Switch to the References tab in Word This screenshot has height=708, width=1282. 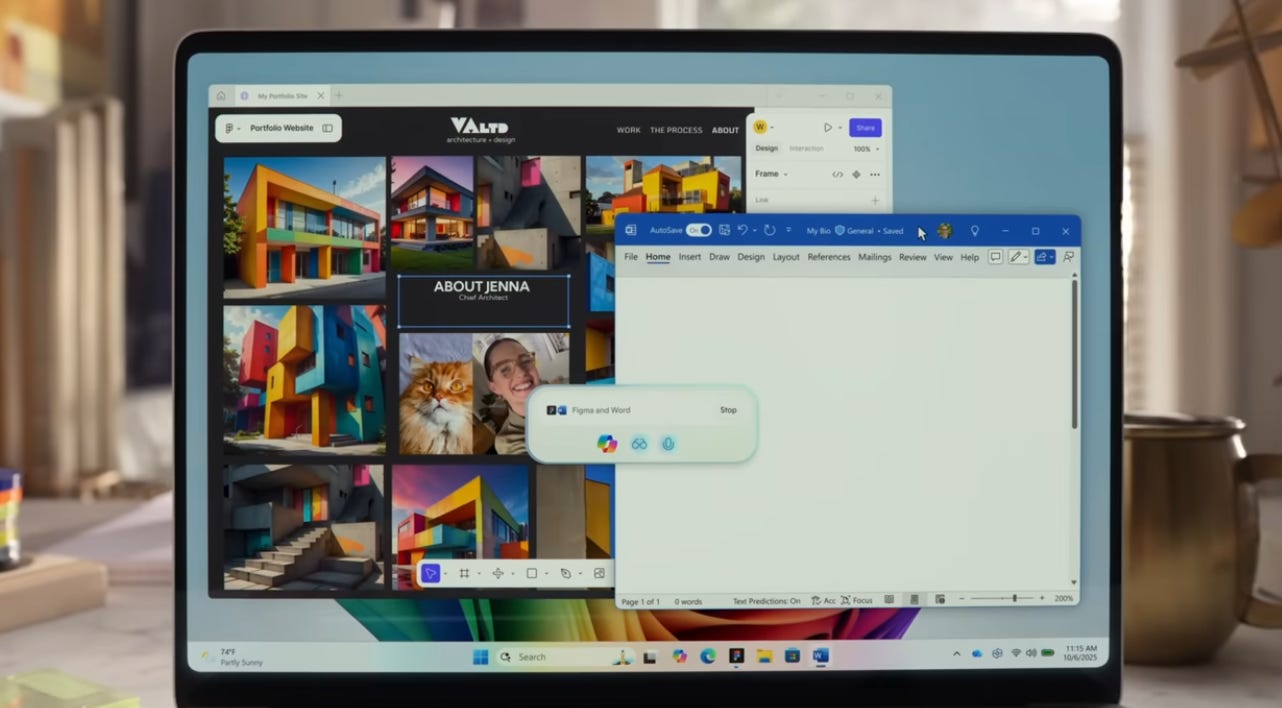(x=829, y=257)
